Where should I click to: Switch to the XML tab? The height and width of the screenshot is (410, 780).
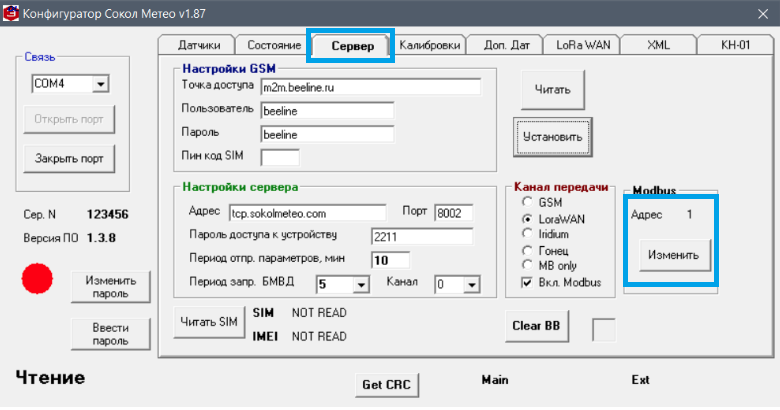[x=659, y=45]
